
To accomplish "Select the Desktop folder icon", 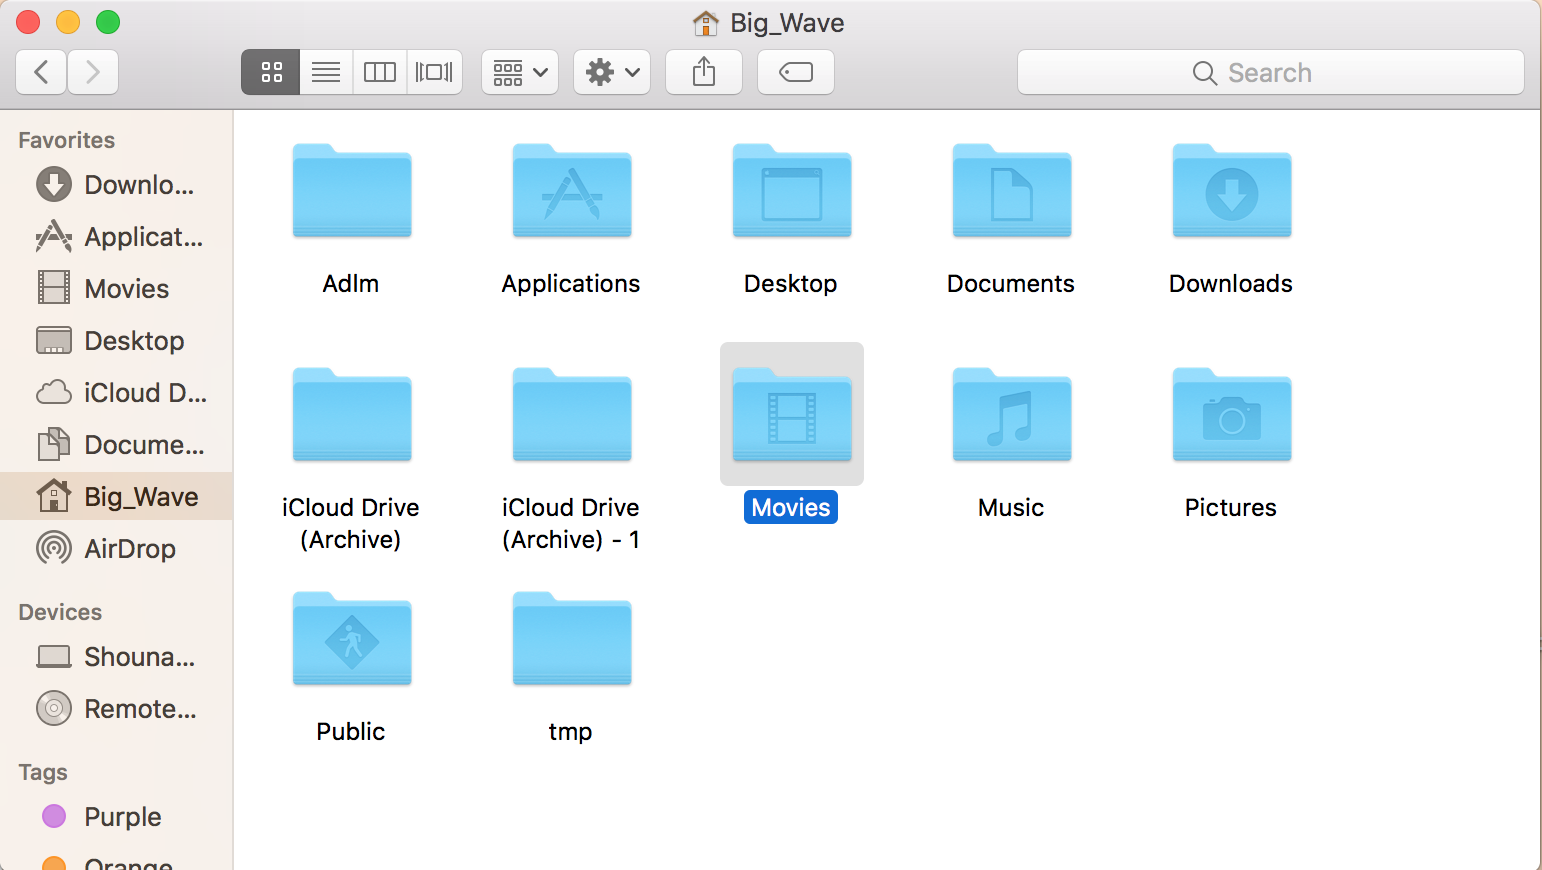I will click(792, 190).
